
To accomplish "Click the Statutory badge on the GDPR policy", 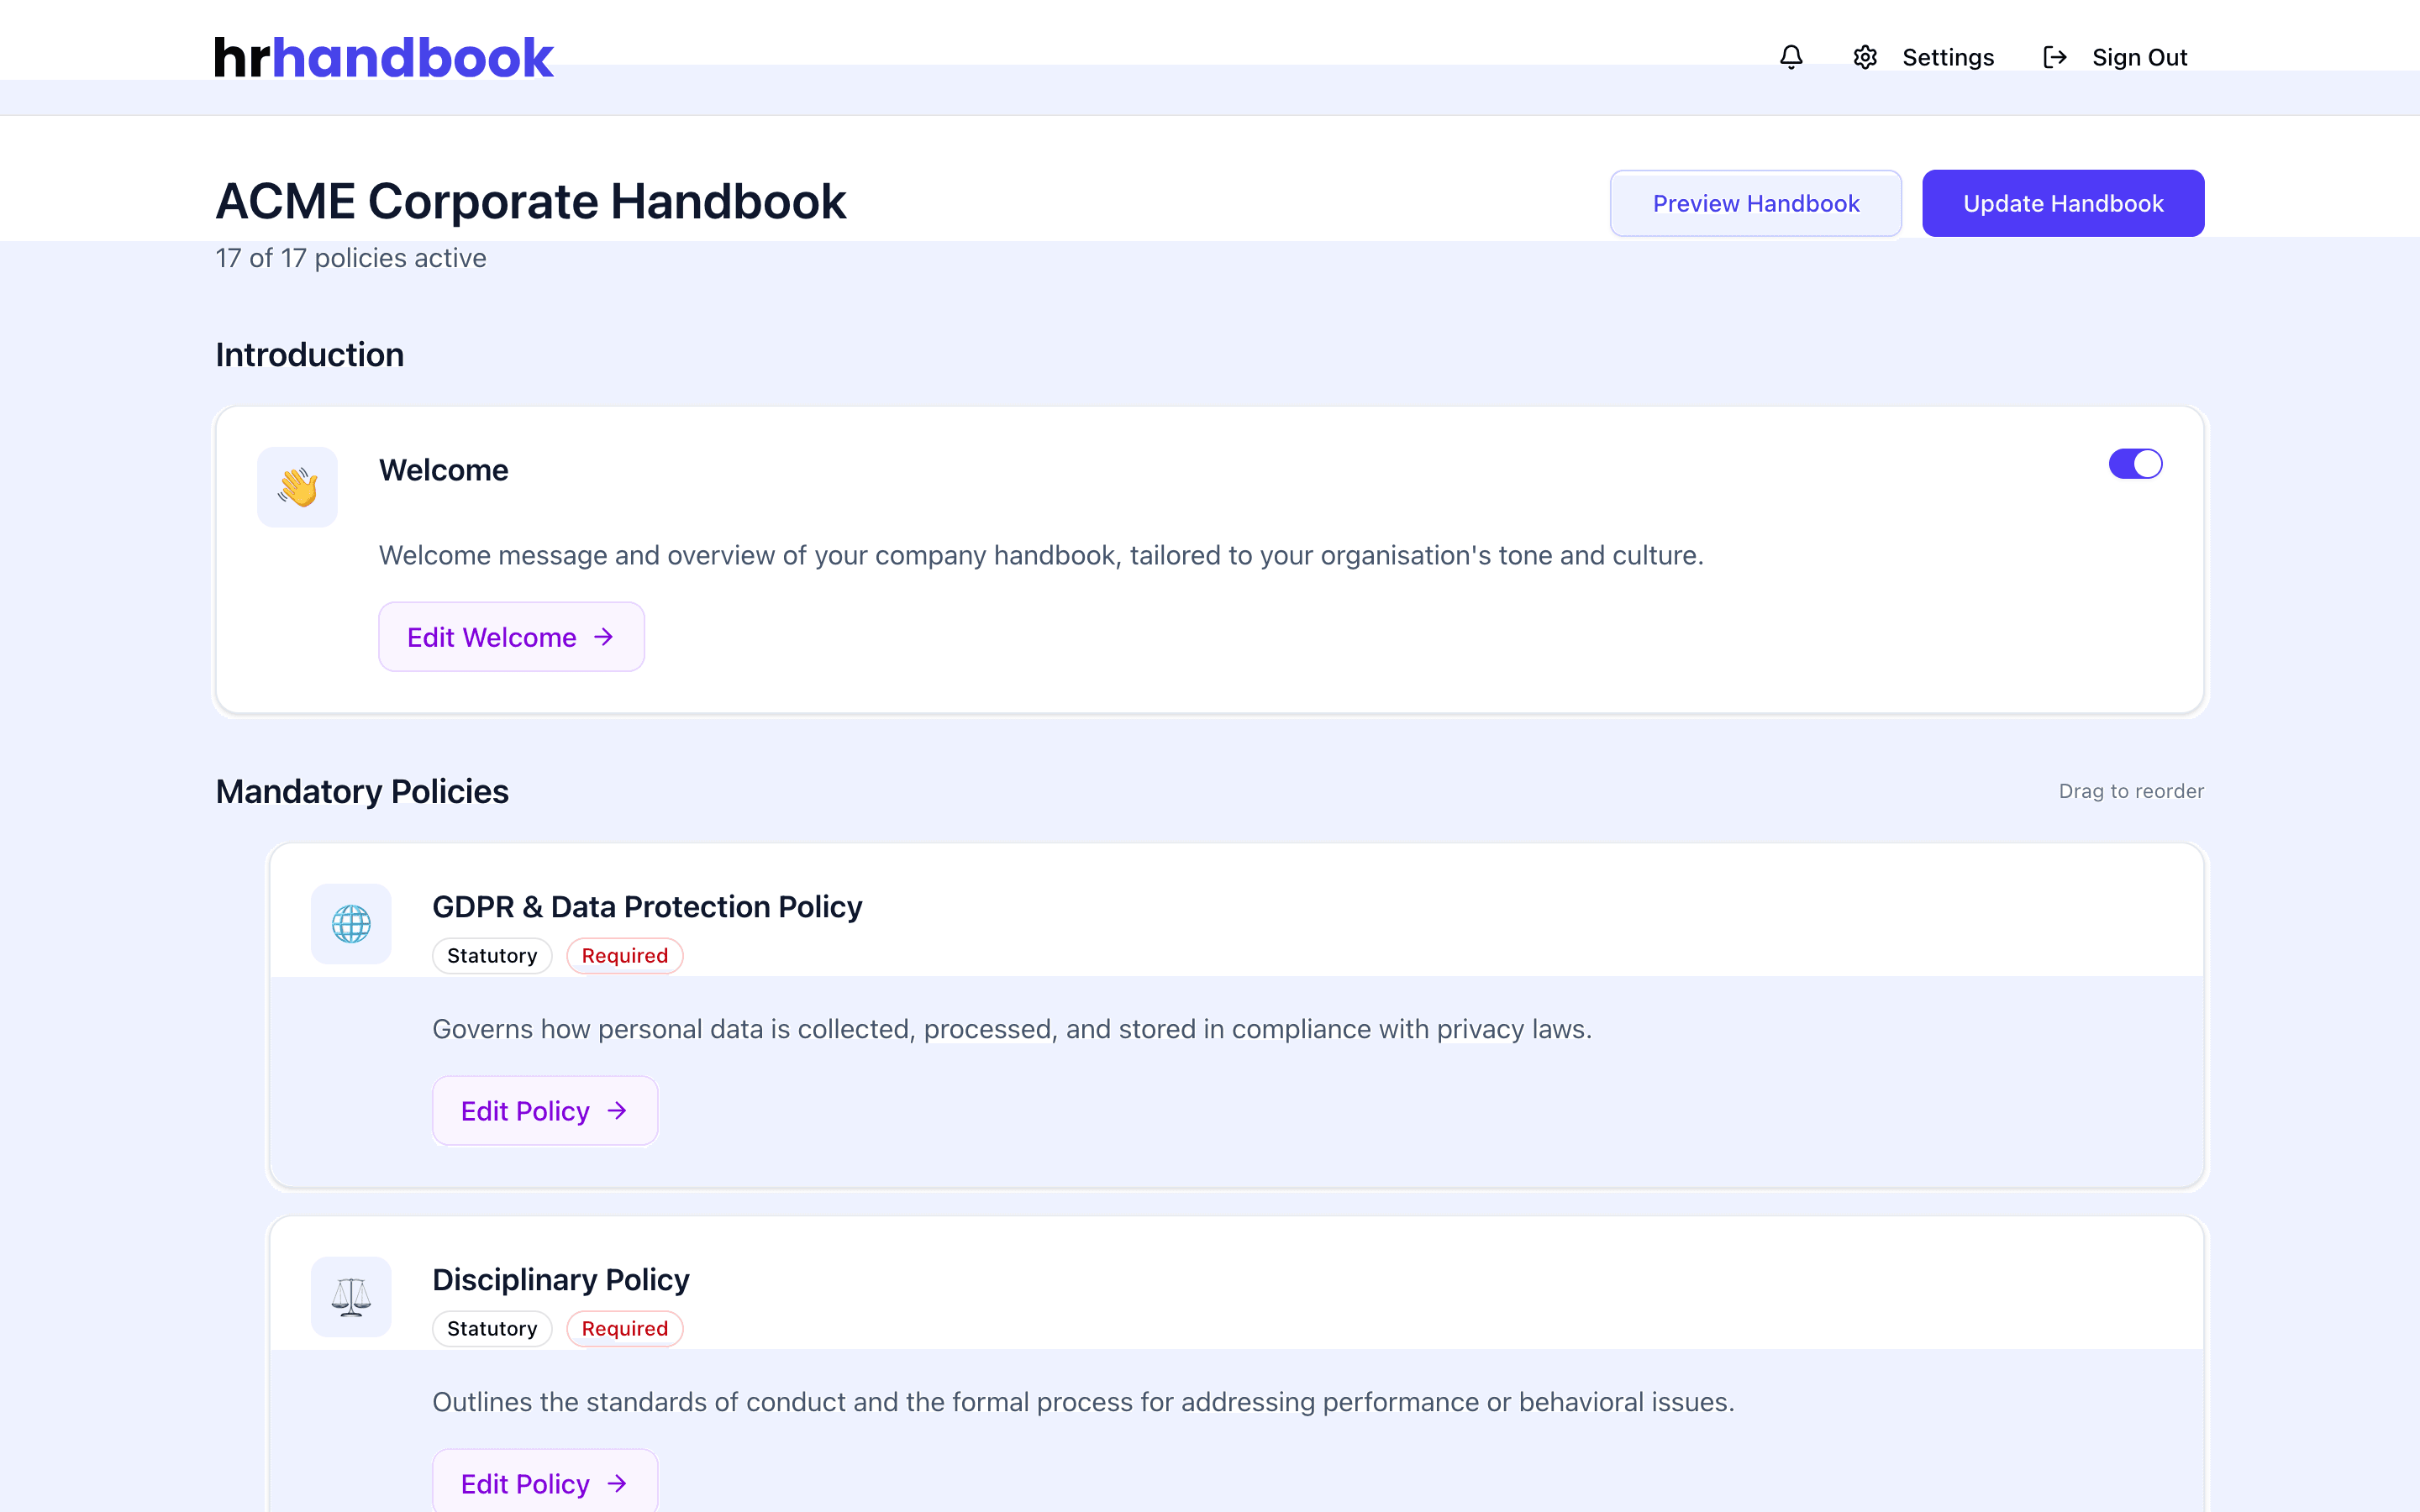I will click(492, 955).
